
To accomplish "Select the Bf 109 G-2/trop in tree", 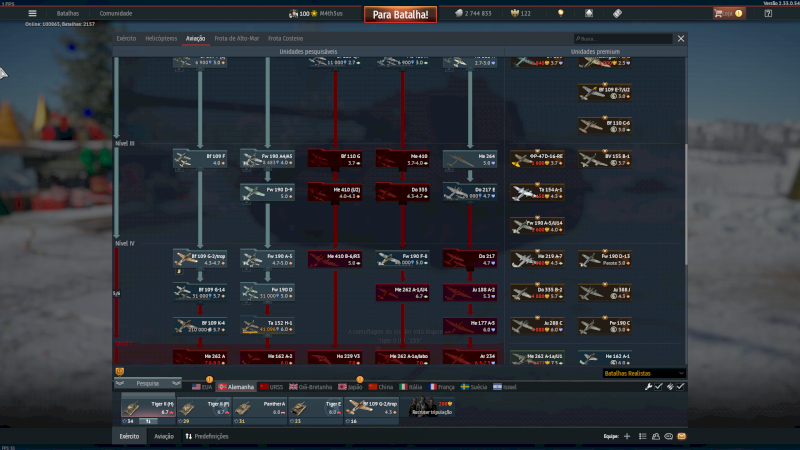I will (x=200, y=259).
